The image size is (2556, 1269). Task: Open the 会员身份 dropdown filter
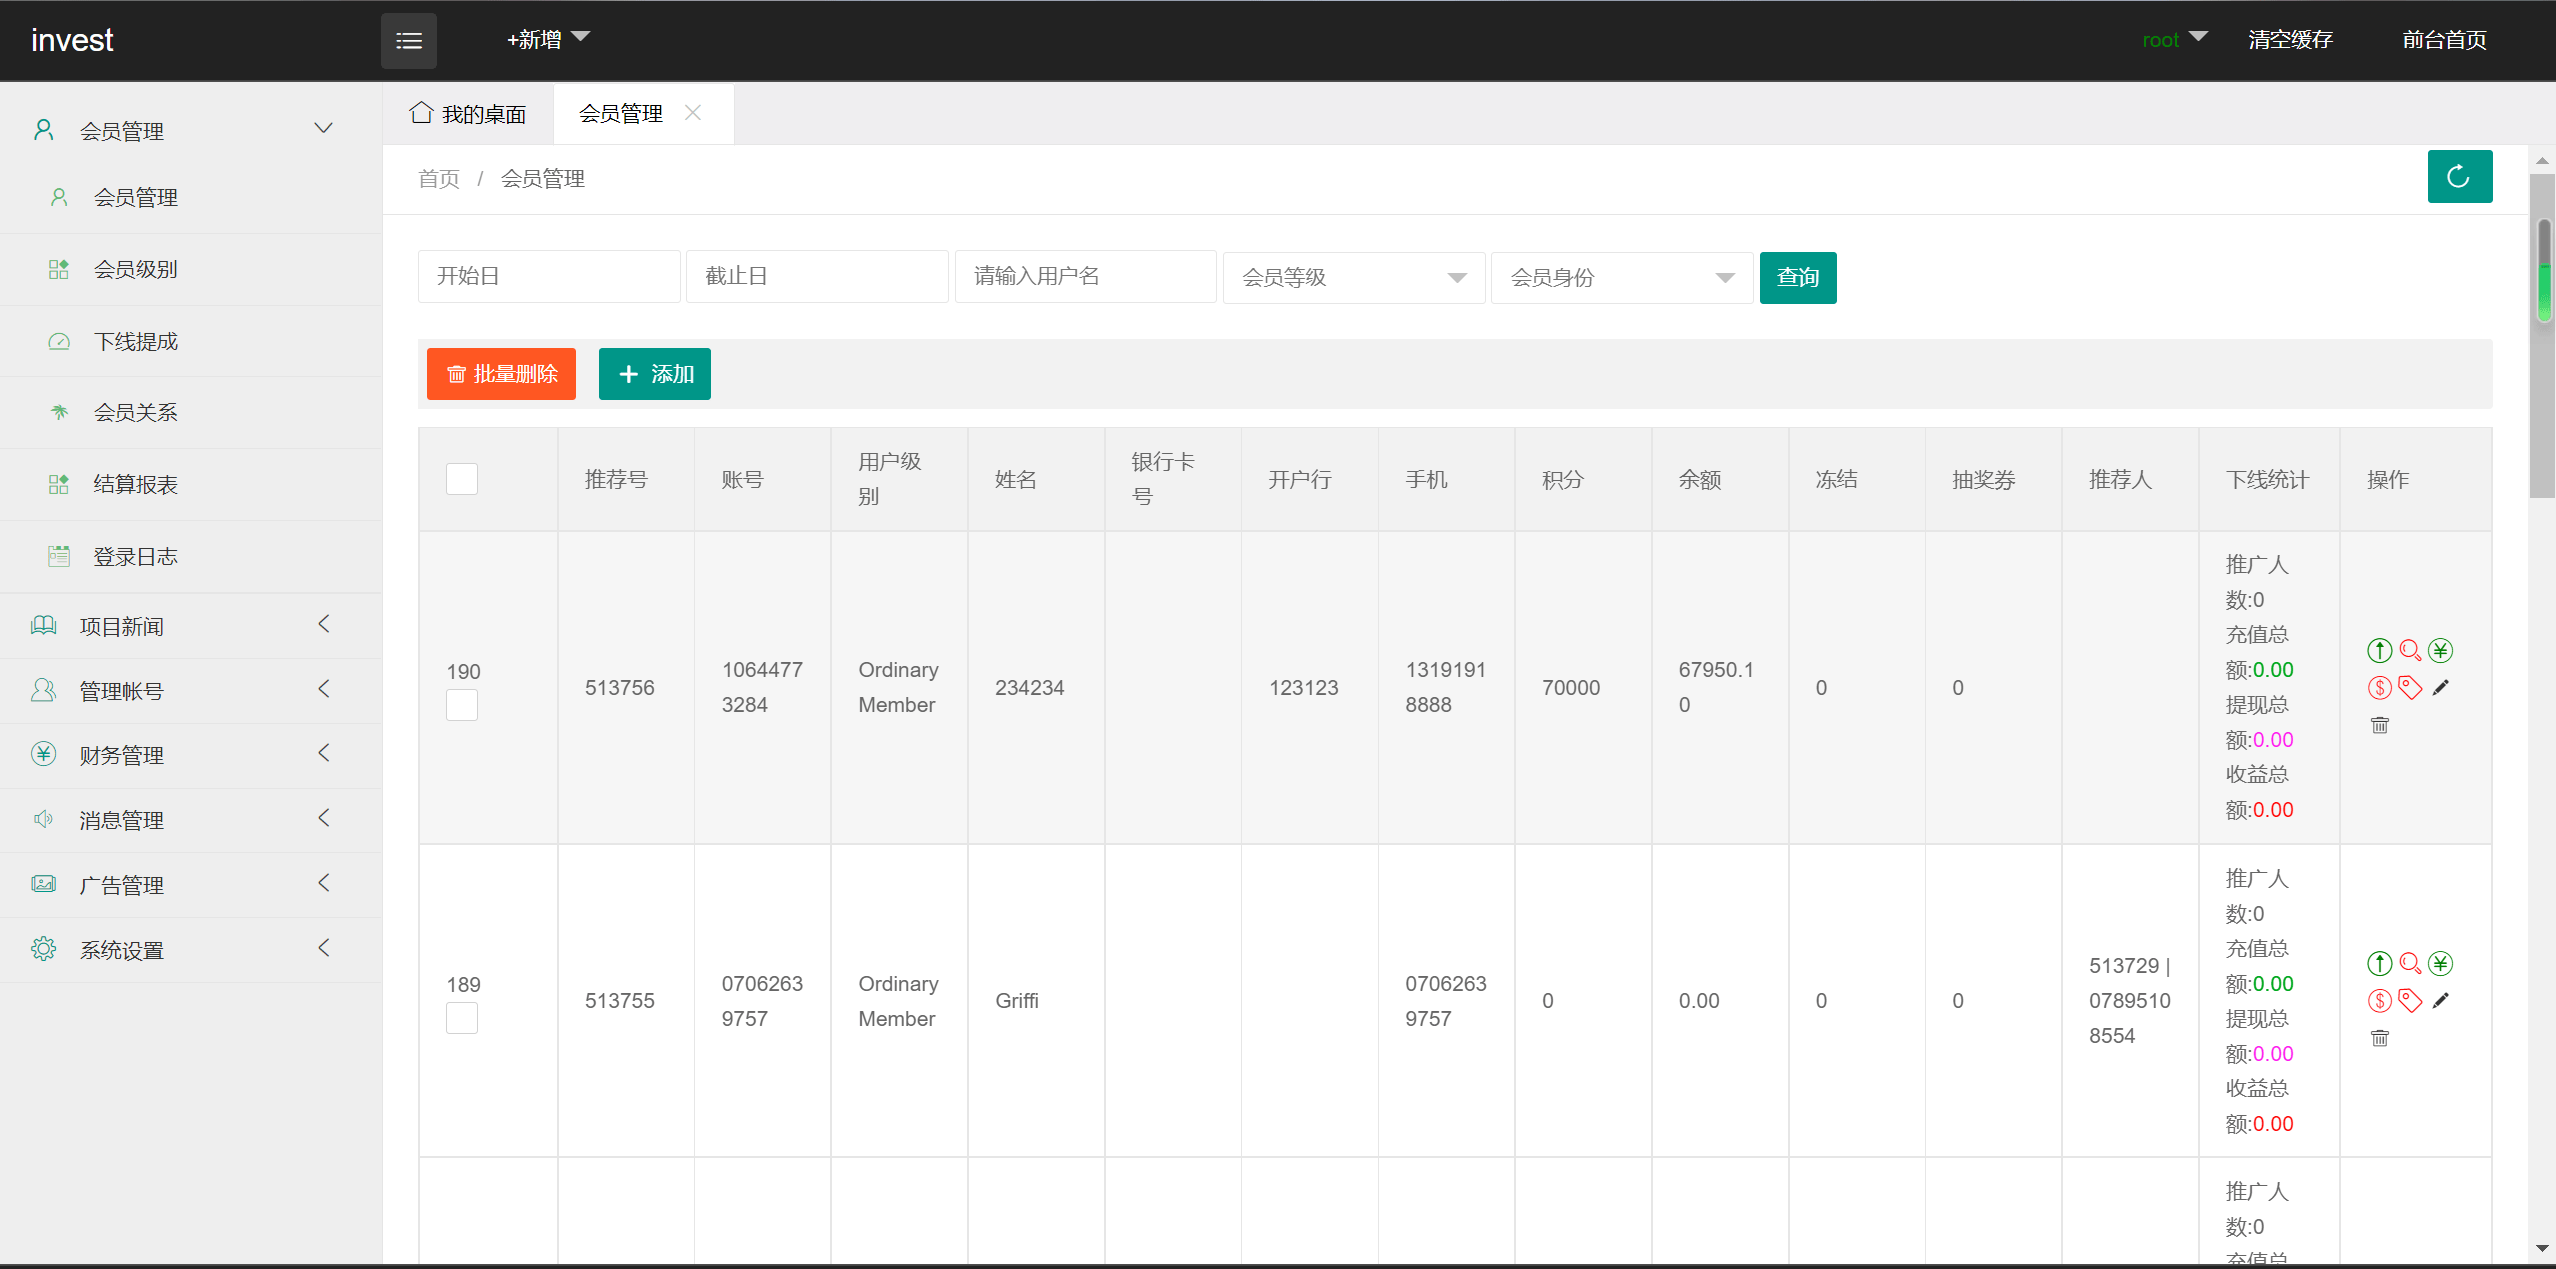click(x=1621, y=277)
